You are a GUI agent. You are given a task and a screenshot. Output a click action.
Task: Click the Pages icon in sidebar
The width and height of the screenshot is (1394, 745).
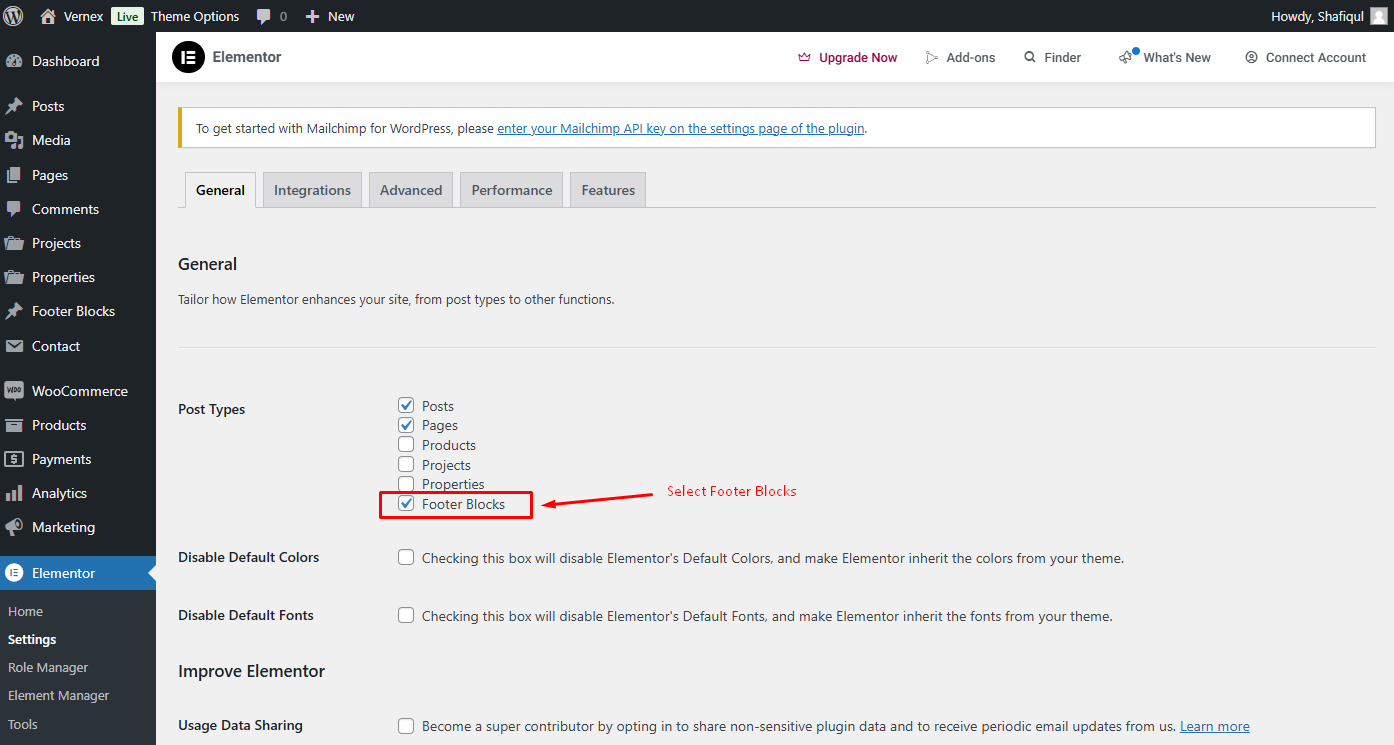pos(14,175)
